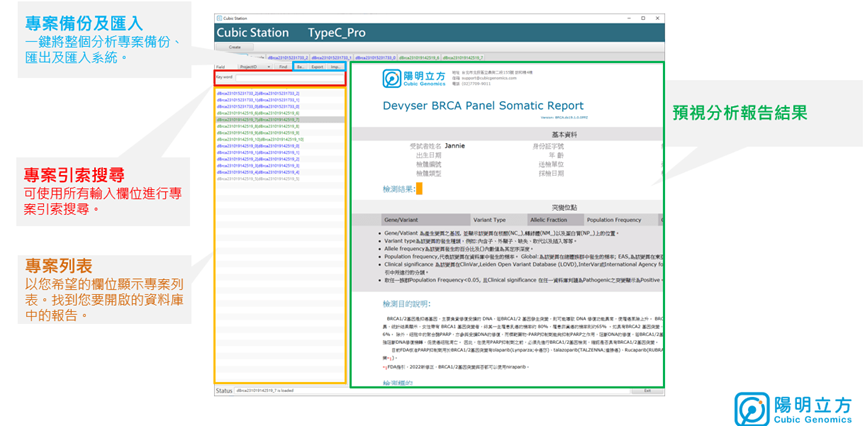
Task: Open the ProjectID field dropdown
Action: [251, 66]
